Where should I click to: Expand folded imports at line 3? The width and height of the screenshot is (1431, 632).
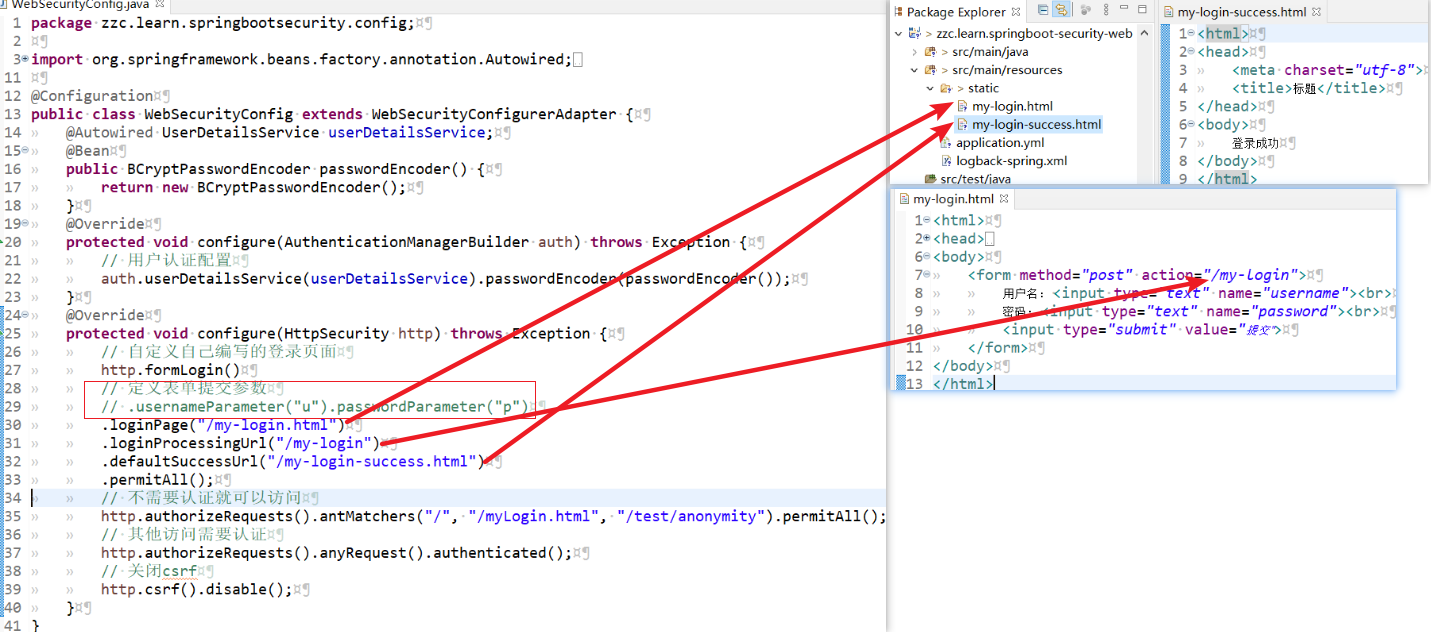(24, 59)
